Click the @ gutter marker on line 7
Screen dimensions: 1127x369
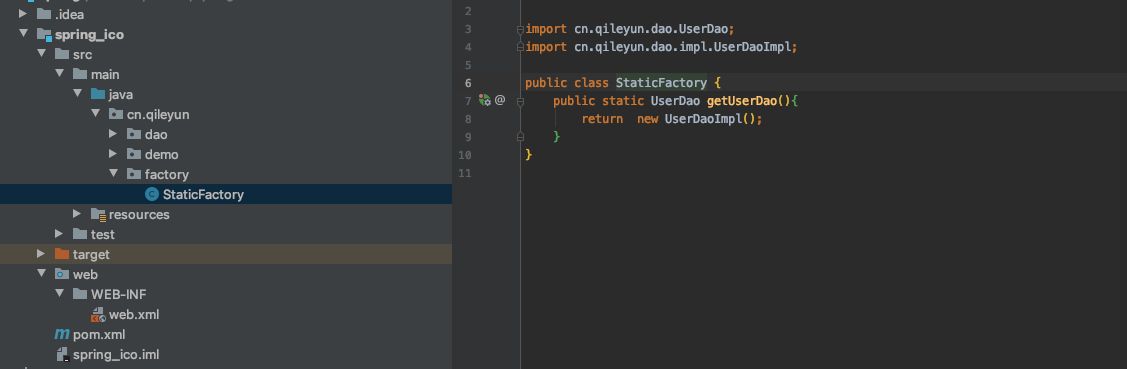pyautogui.click(x=500, y=100)
